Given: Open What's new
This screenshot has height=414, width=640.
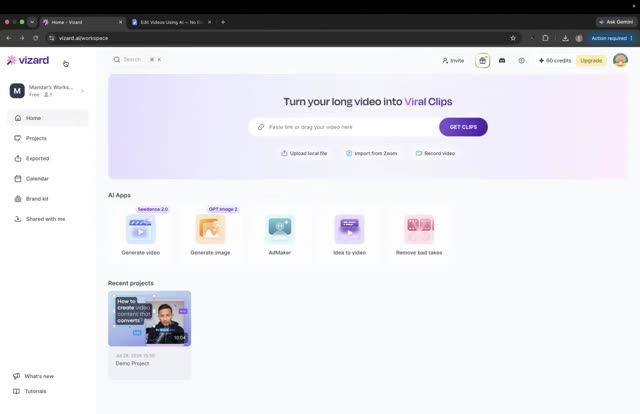Looking at the screenshot, I should coord(33,376).
